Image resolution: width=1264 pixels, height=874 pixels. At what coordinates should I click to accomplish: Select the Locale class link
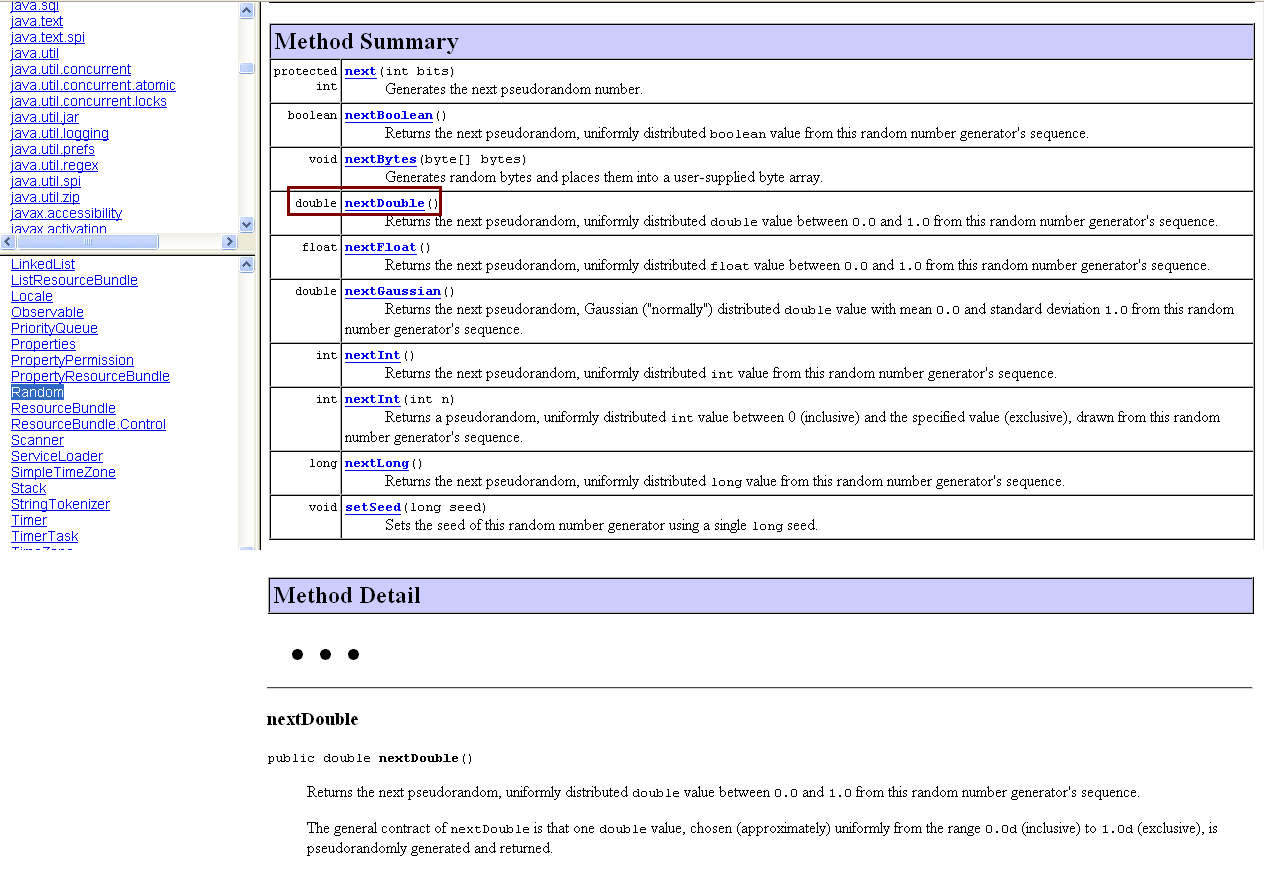click(x=32, y=296)
